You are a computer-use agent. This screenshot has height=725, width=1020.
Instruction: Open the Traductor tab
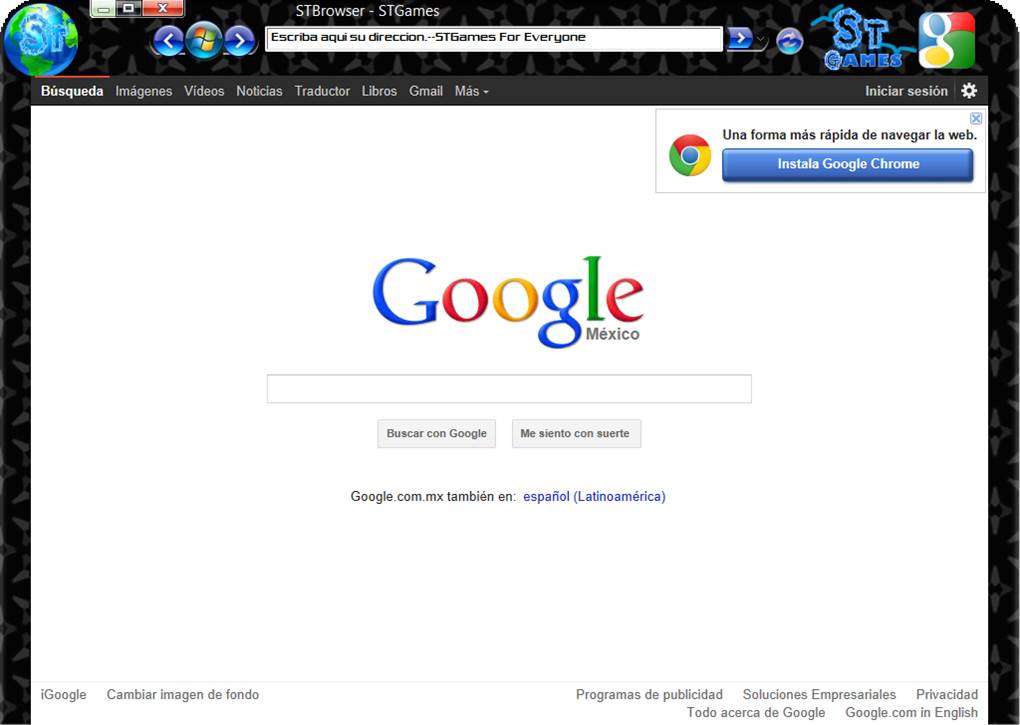(322, 91)
